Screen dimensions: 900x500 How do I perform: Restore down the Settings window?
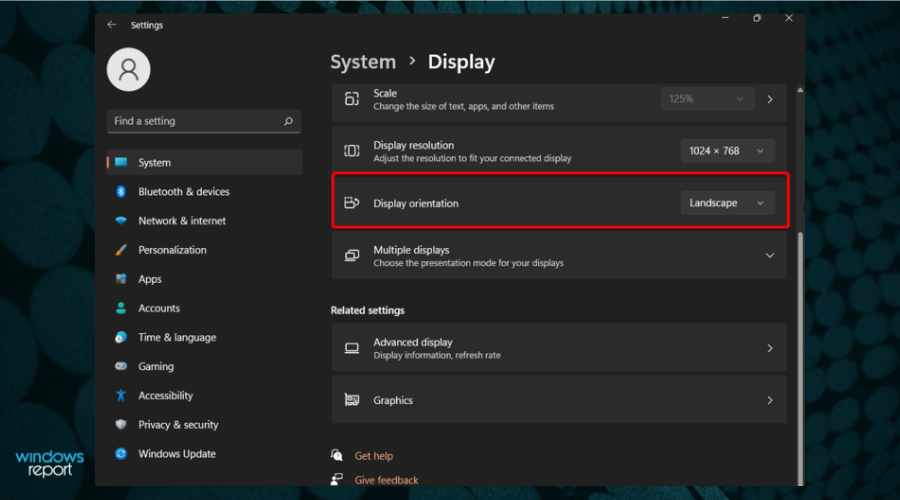[757, 18]
